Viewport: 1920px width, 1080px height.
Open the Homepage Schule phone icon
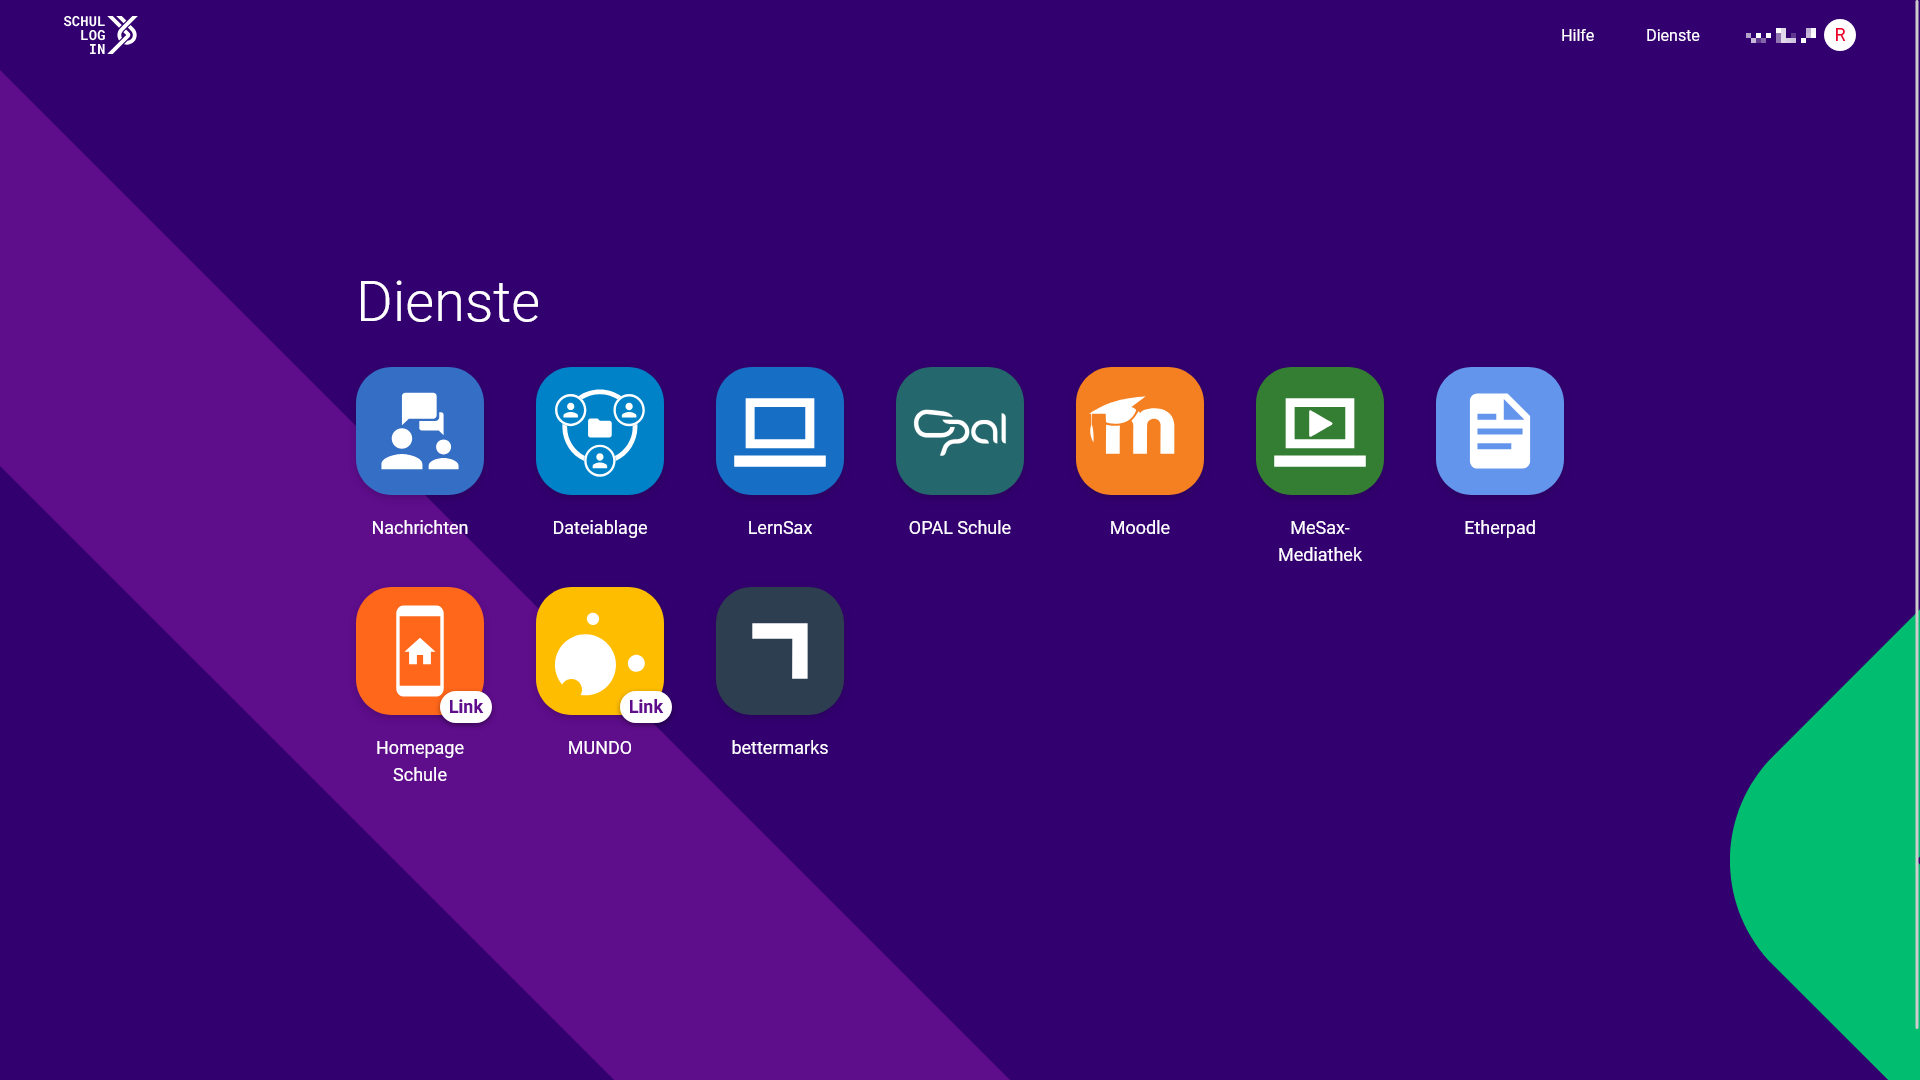pyautogui.click(x=420, y=651)
